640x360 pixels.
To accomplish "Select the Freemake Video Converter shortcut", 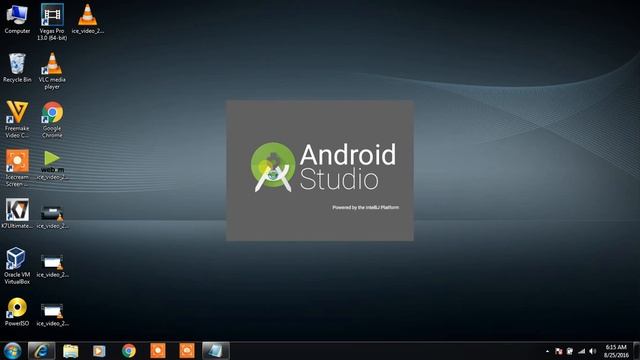I will (17, 119).
